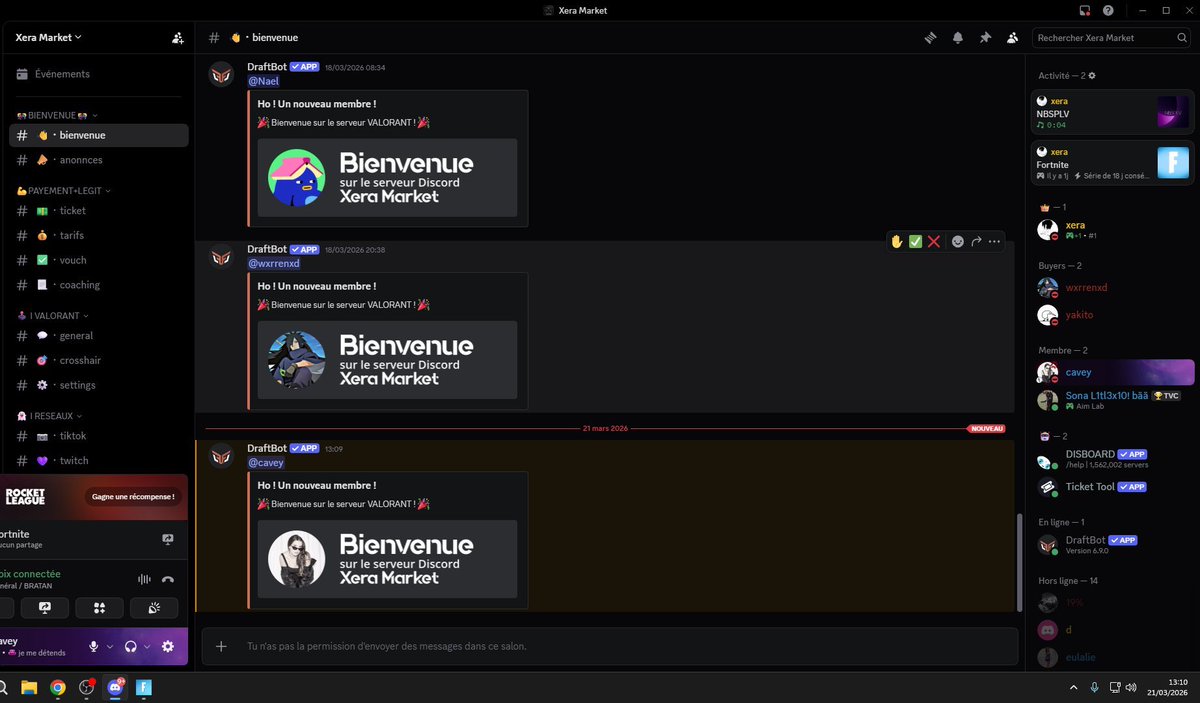Screen dimensions: 1200x703
Task: Open the coaching channel
Action: [98, 285]
